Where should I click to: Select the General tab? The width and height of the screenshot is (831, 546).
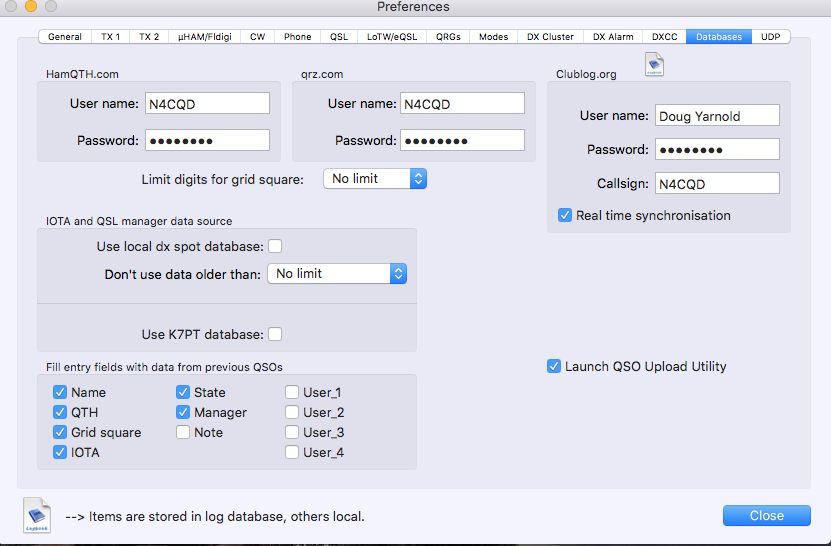pos(65,37)
